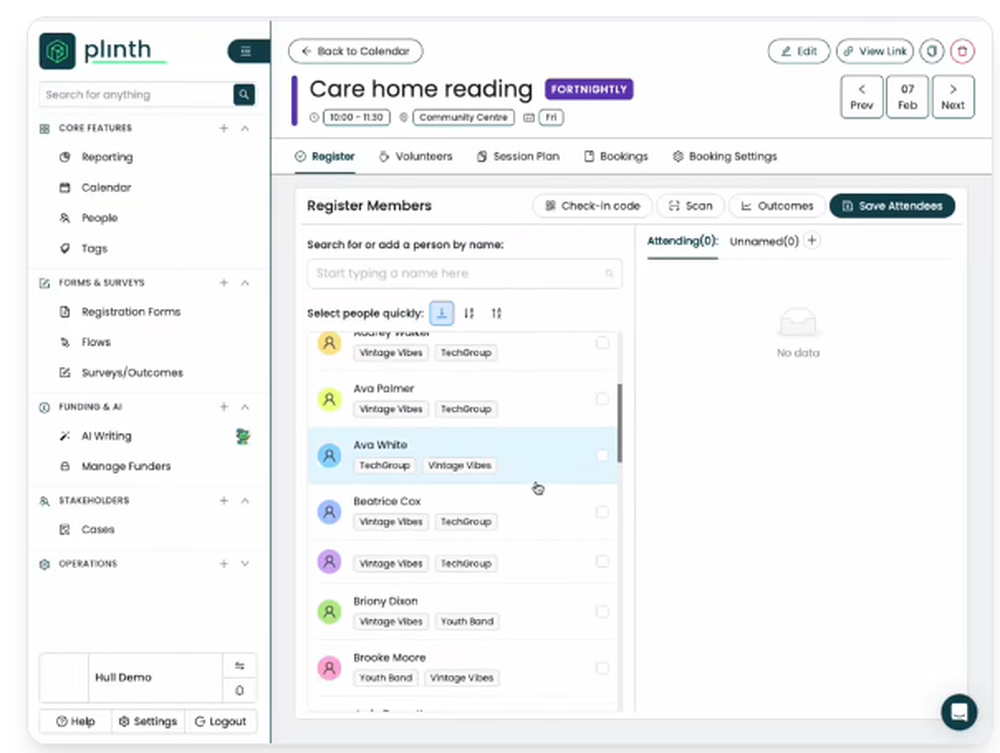Open the Help button
The image size is (1000, 753).
pyautogui.click(x=75, y=721)
